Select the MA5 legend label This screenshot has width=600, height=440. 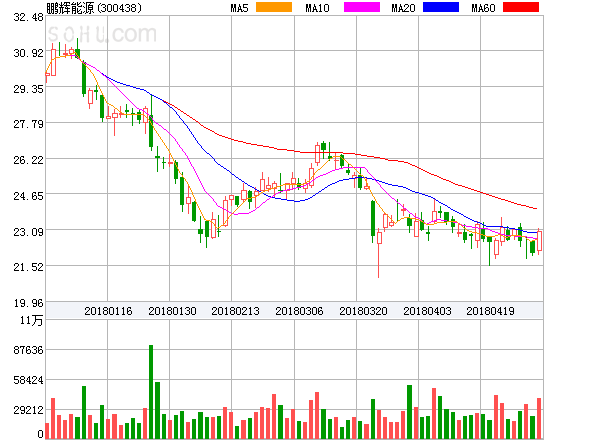[x=239, y=8]
